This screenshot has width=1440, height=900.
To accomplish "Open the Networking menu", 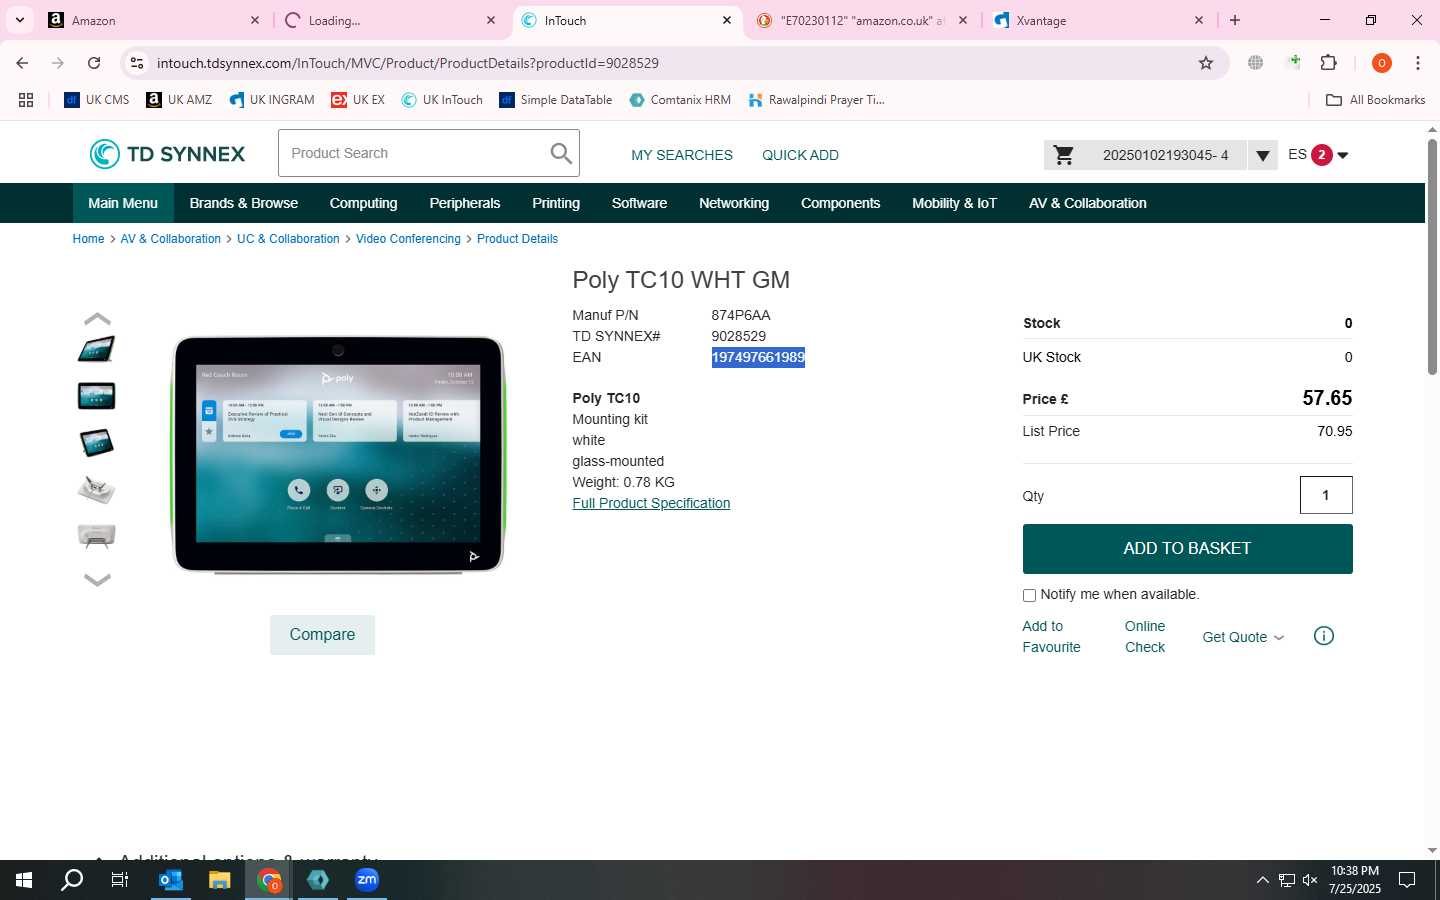I will pyautogui.click(x=734, y=203).
